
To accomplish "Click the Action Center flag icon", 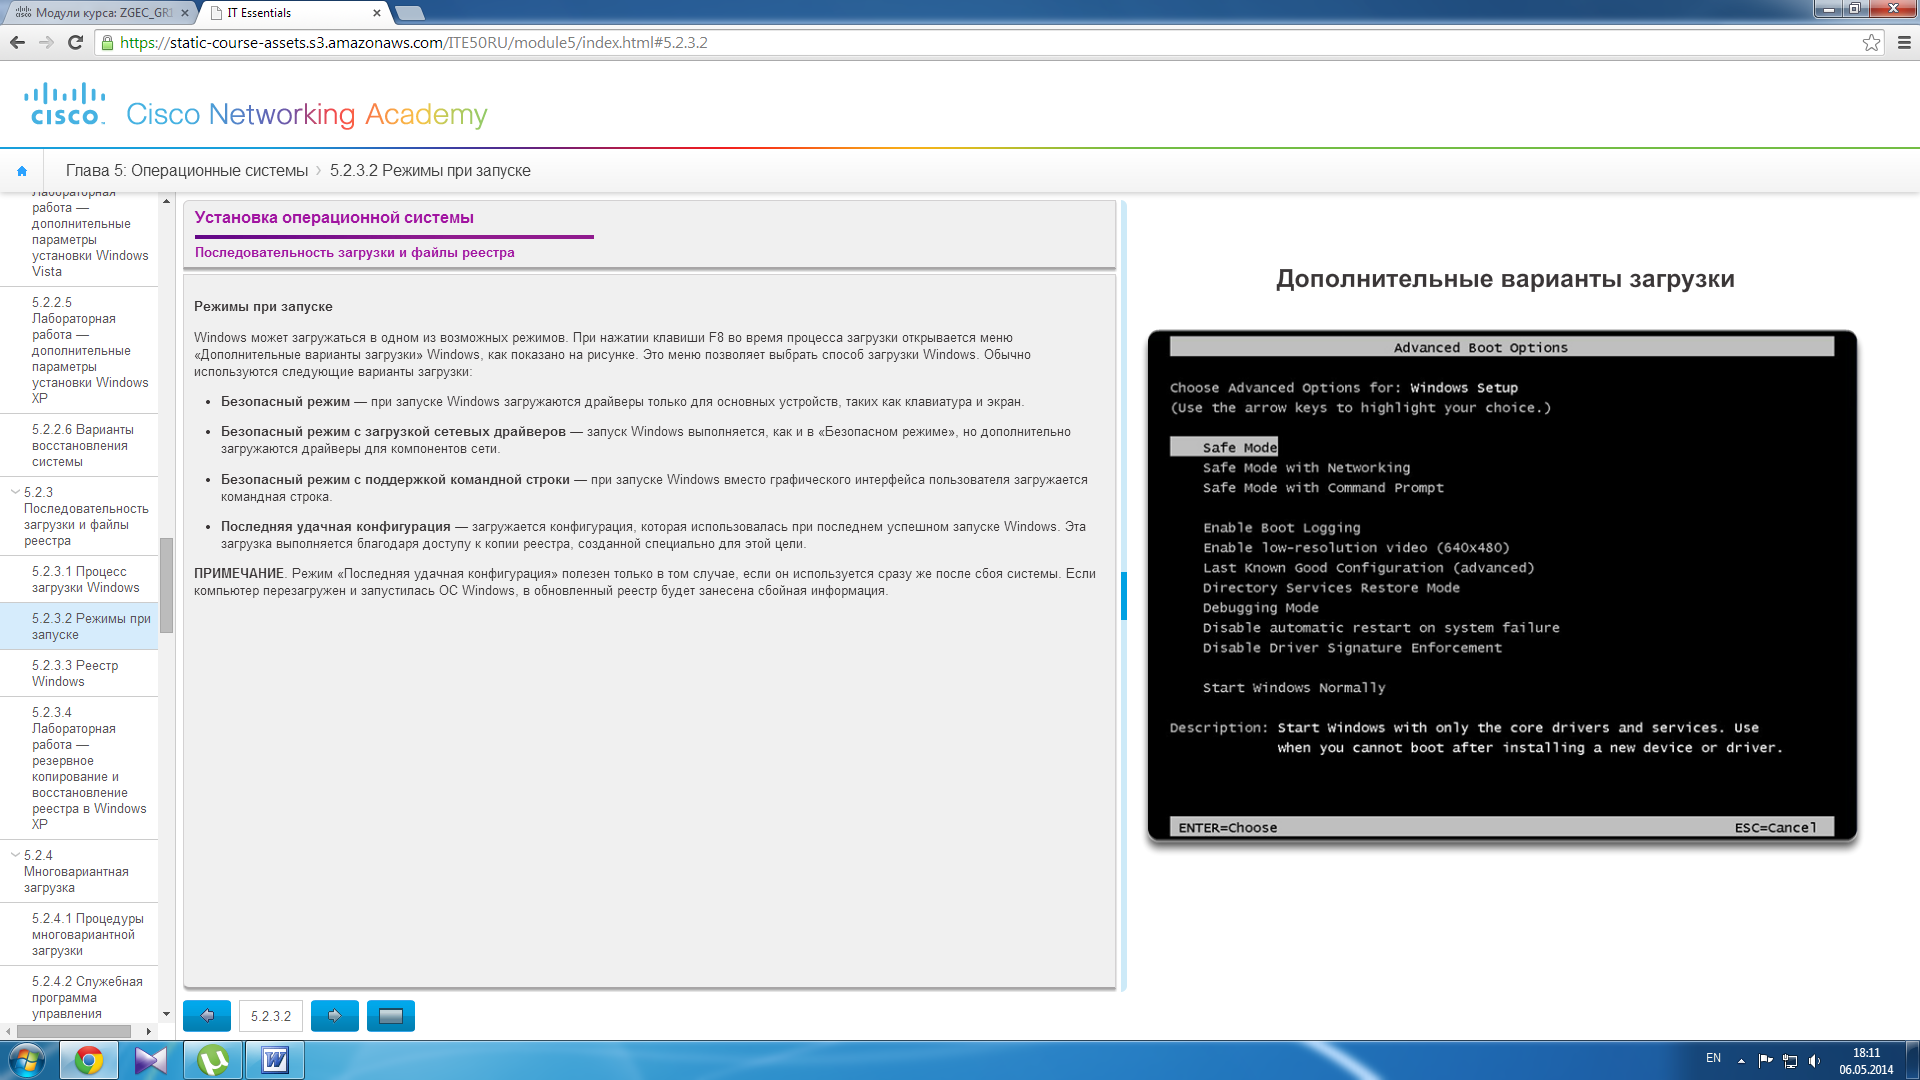I will [x=1765, y=1060].
